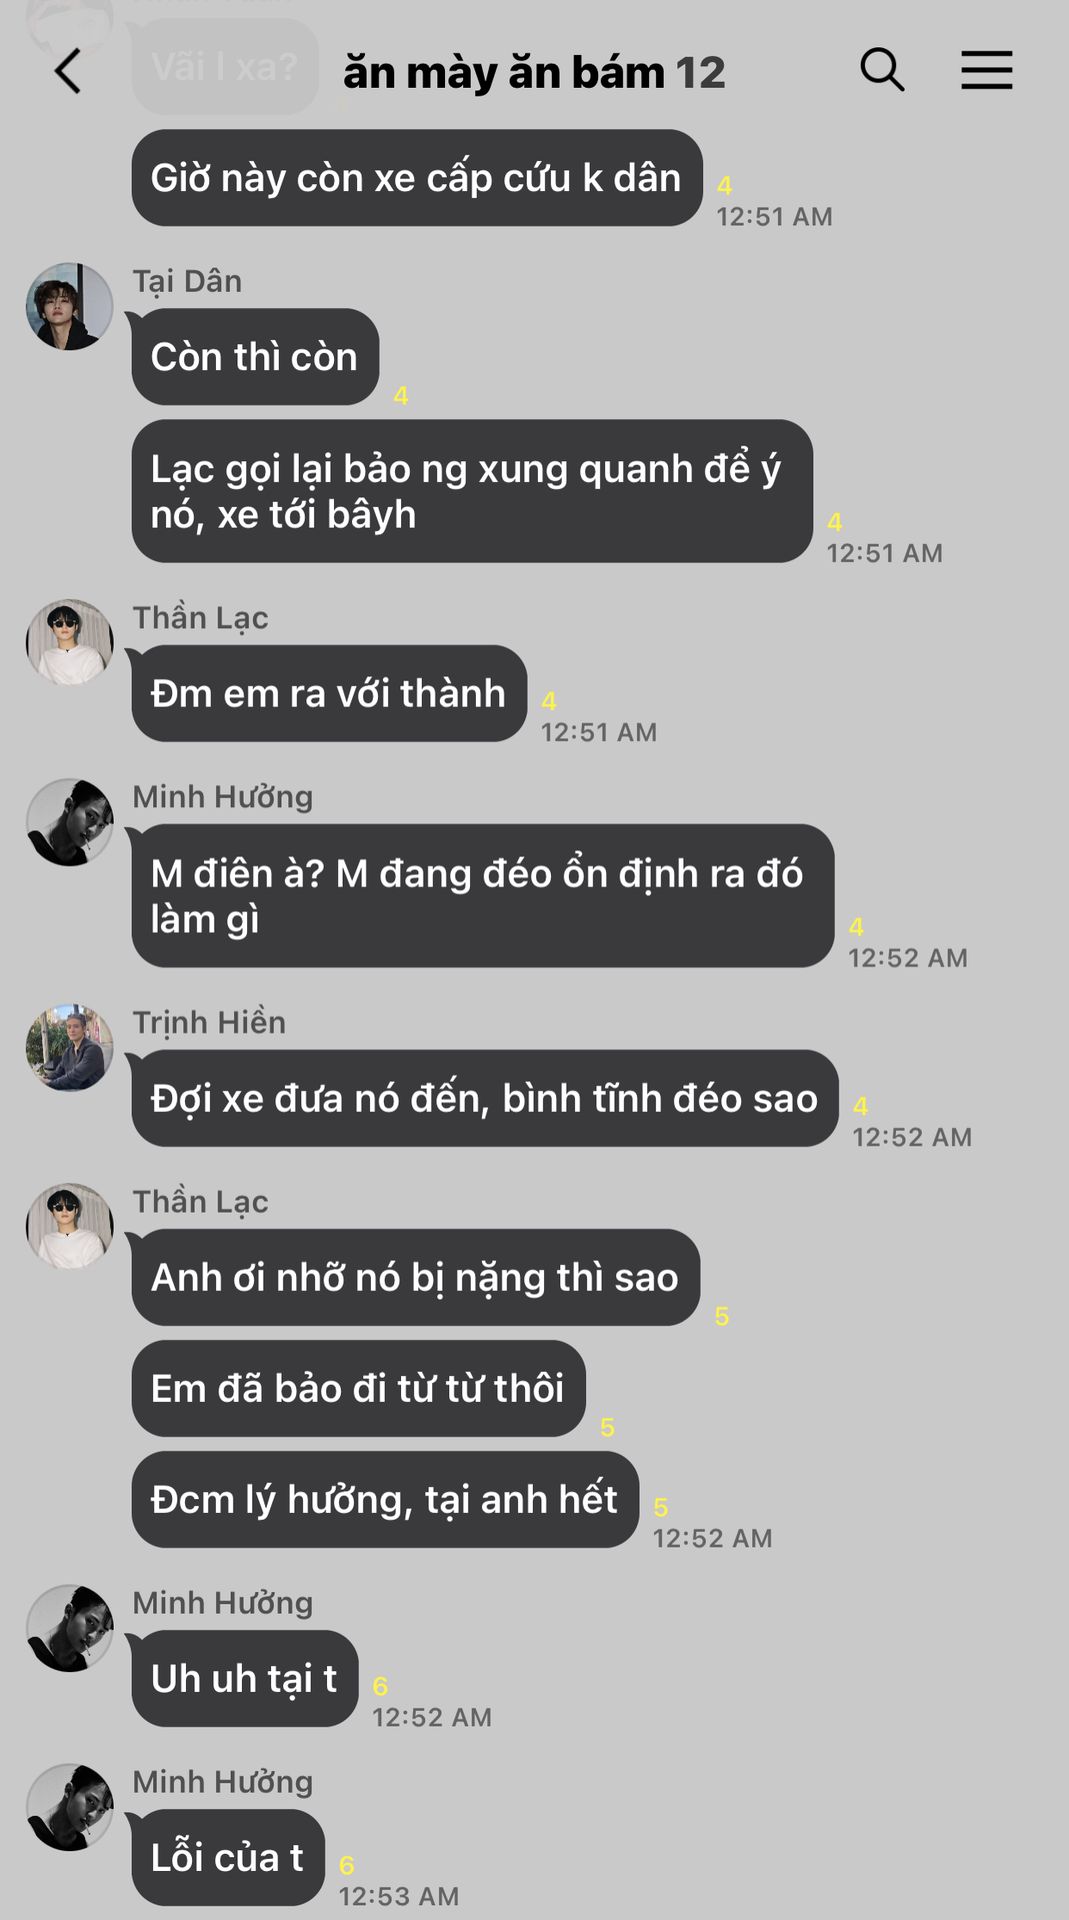Tap Thần Lạc's avatar beside 'Anh ơi nhỡ nó'
Image resolution: width=1069 pixels, height=1920 pixels.
pos(69,1226)
